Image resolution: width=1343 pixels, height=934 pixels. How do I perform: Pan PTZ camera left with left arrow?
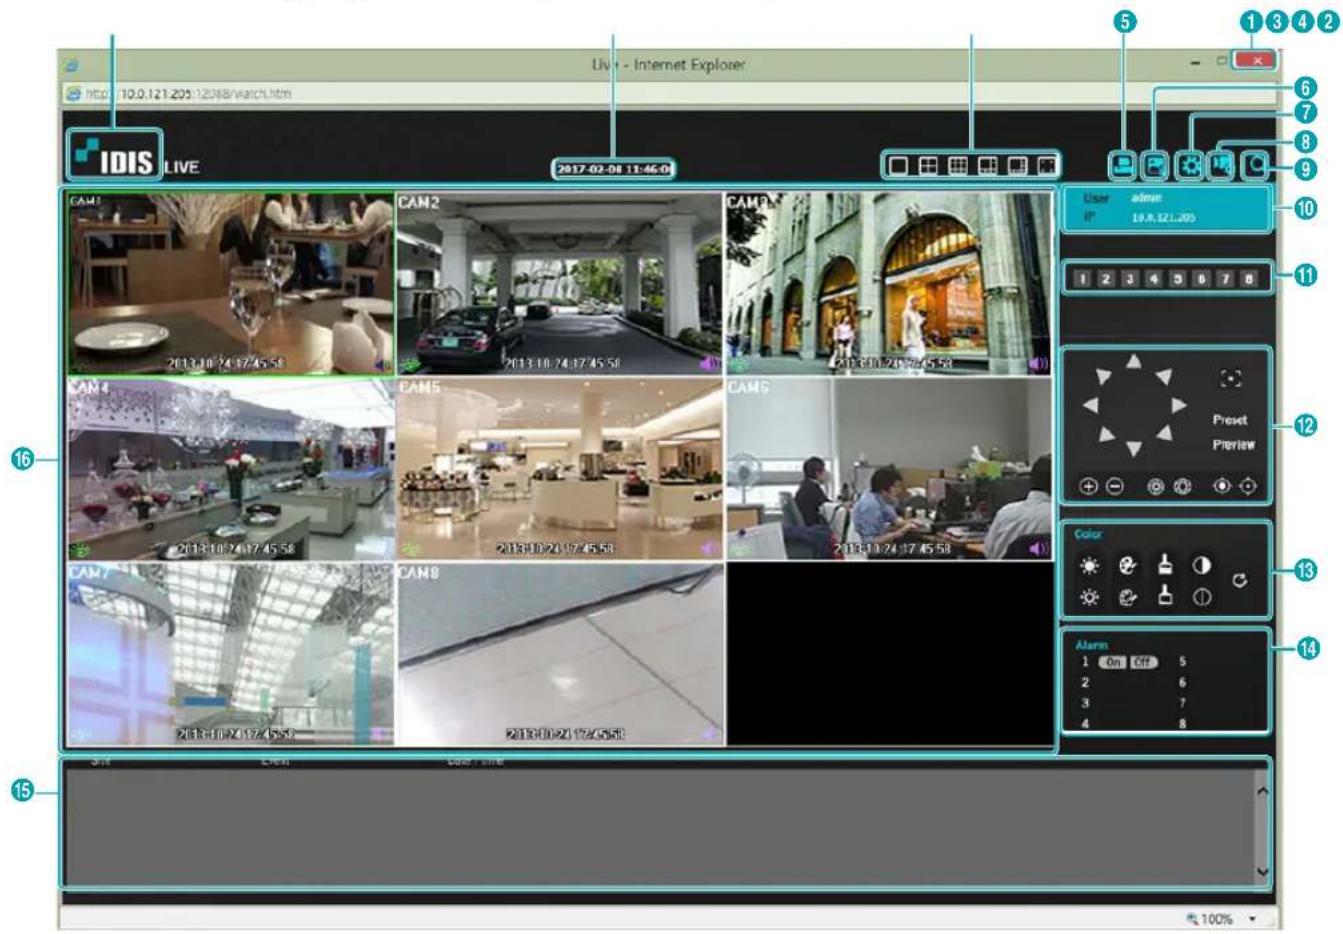pos(1090,405)
